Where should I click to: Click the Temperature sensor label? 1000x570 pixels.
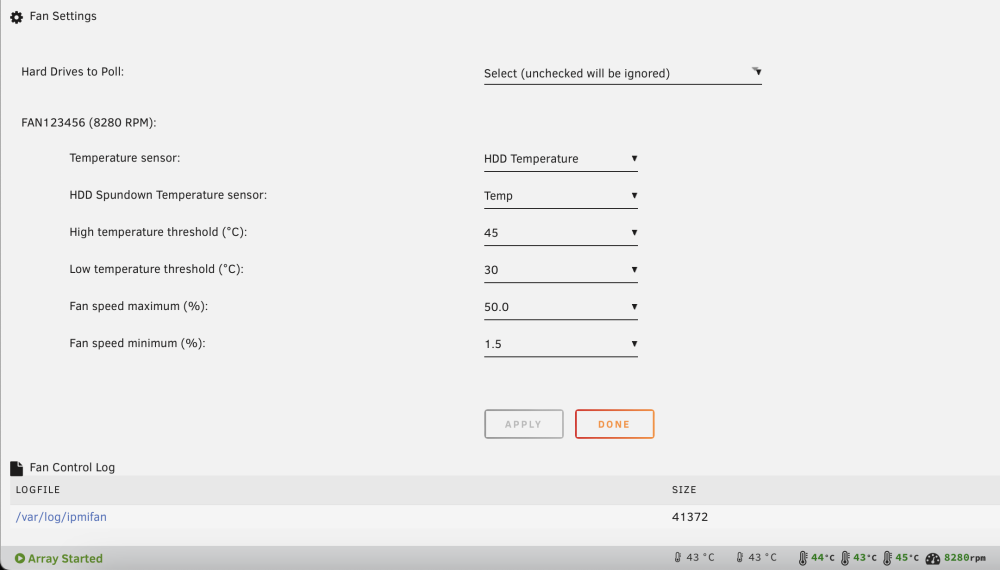(124, 157)
